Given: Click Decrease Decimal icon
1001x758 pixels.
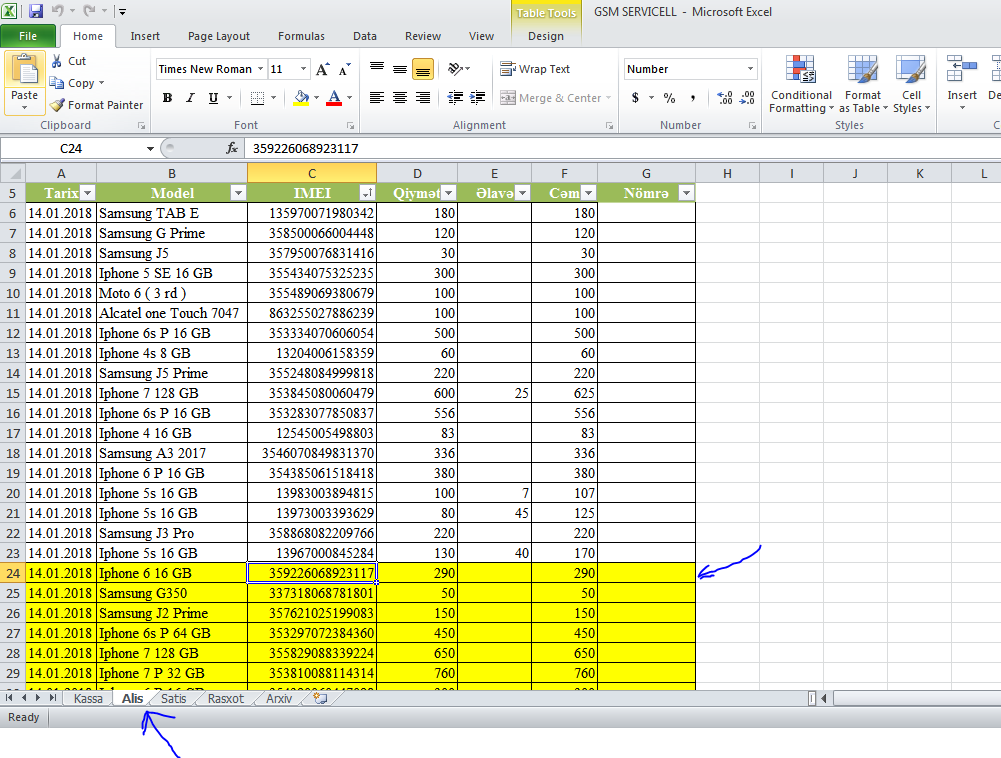Looking at the screenshot, I should (x=748, y=98).
